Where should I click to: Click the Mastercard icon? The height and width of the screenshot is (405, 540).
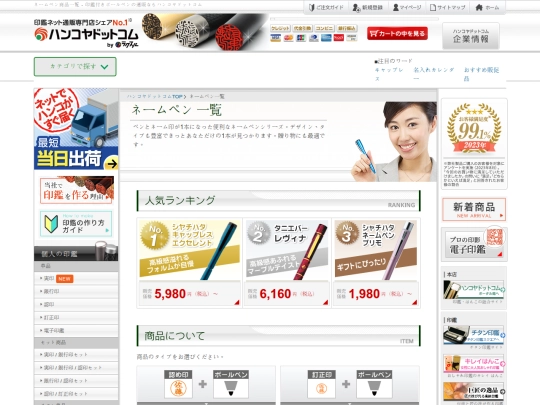pyautogui.click(x=288, y=38)
